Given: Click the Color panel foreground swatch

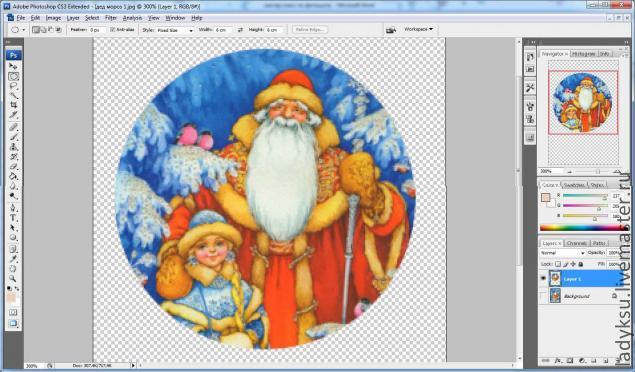Looking at the screenshot, I should [546, 198].
